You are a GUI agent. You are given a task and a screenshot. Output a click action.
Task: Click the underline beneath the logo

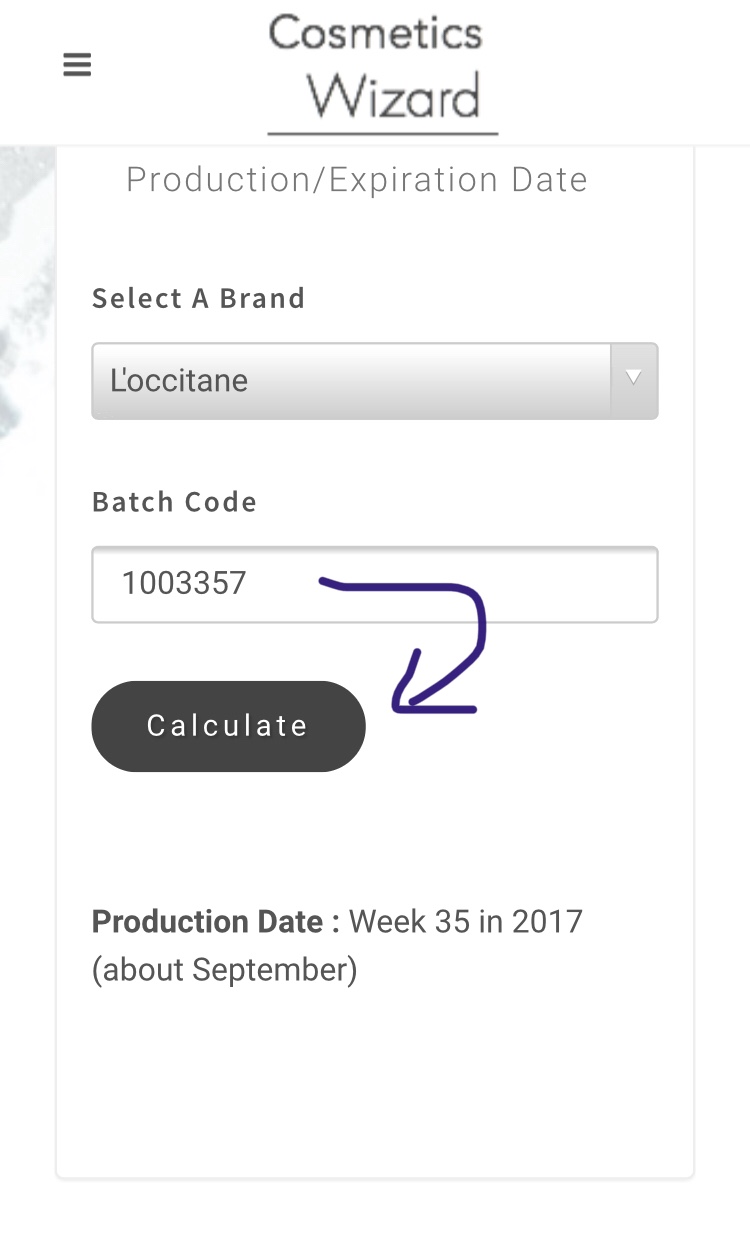pyautogui.click(x=383, y=132)
